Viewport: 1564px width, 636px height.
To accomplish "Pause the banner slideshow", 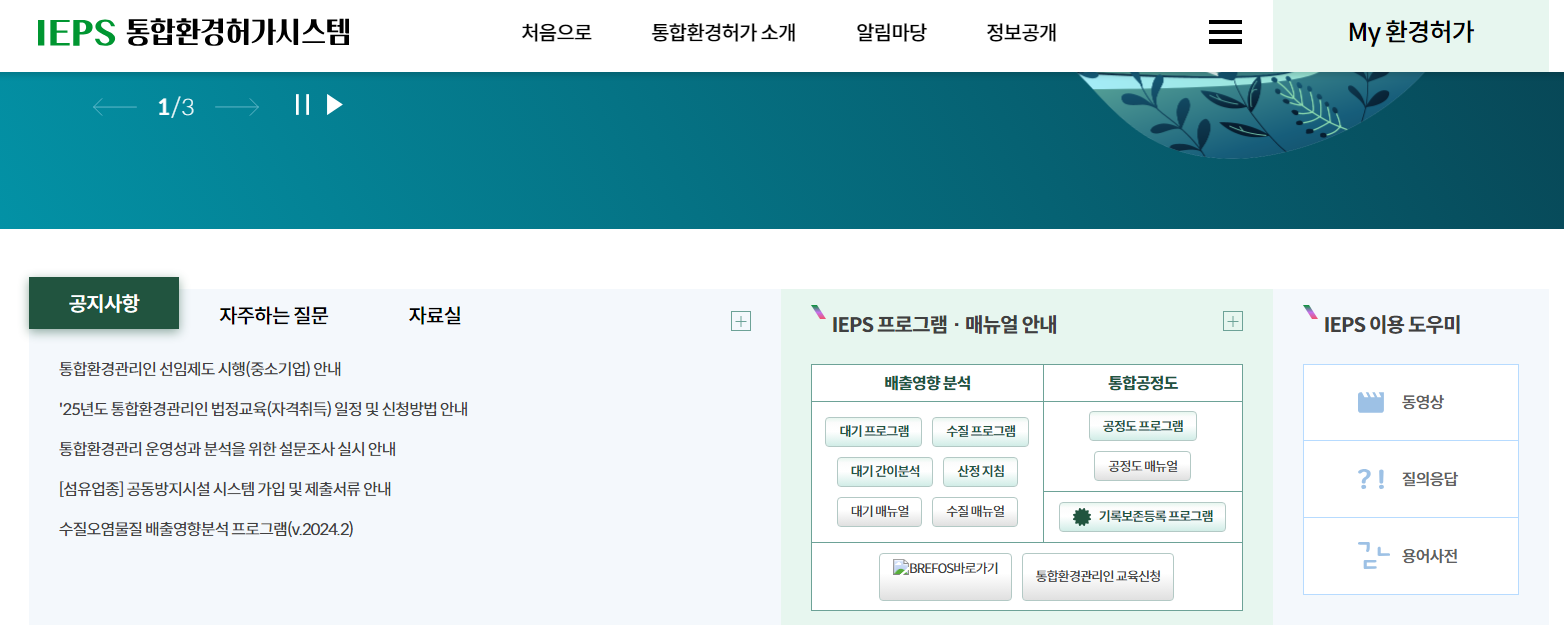I will point(301,104).
